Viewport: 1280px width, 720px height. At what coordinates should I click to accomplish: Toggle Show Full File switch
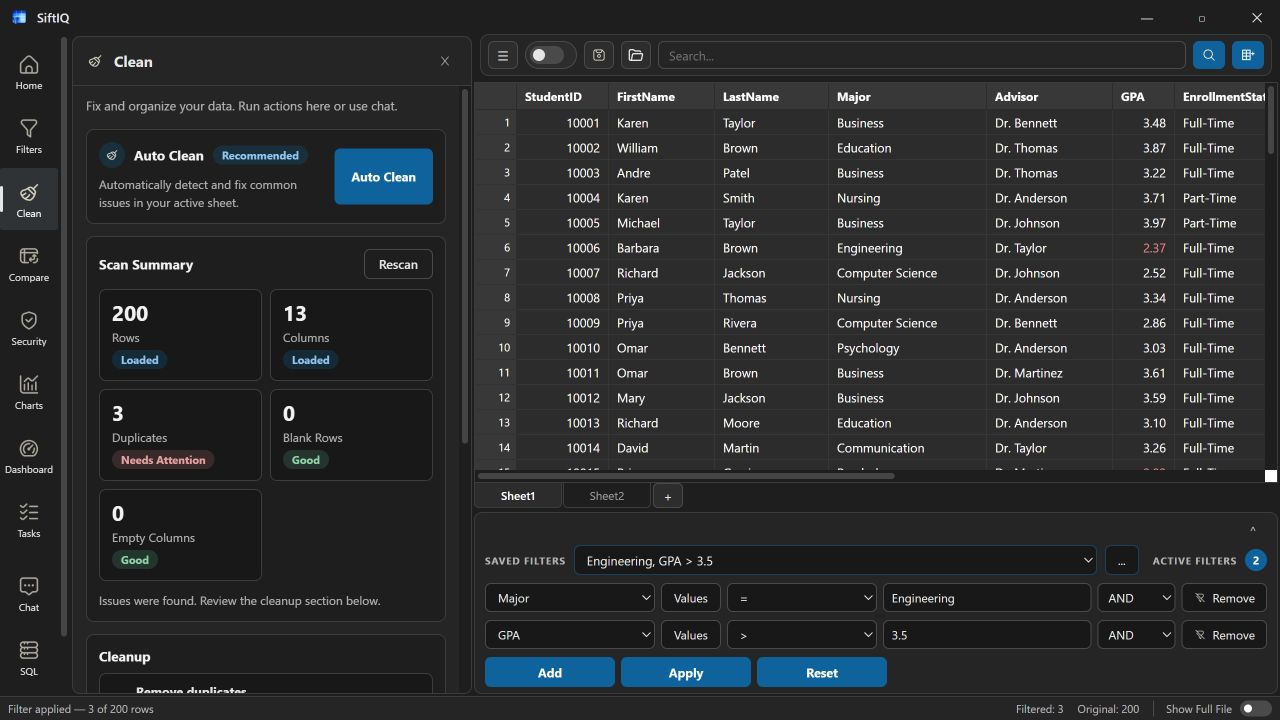(x=1256, y=708)
